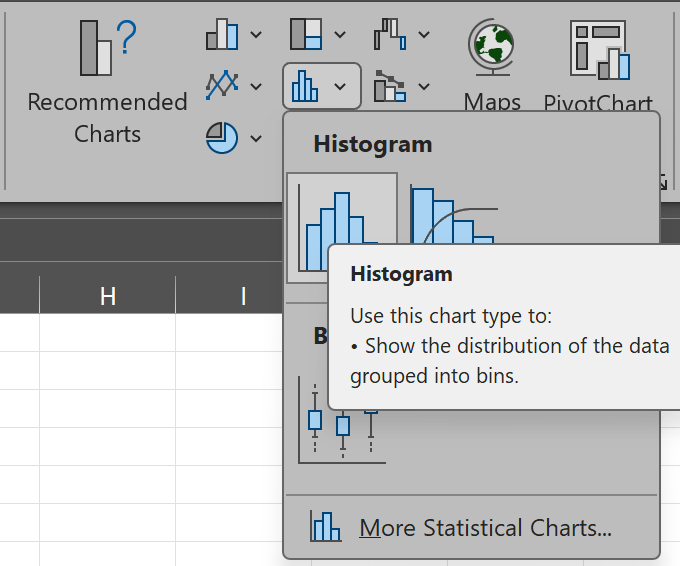Expand the Waterfall Chart dropdown arrow
The height and width of the screenshot is (566, 680).
(424, 34)
